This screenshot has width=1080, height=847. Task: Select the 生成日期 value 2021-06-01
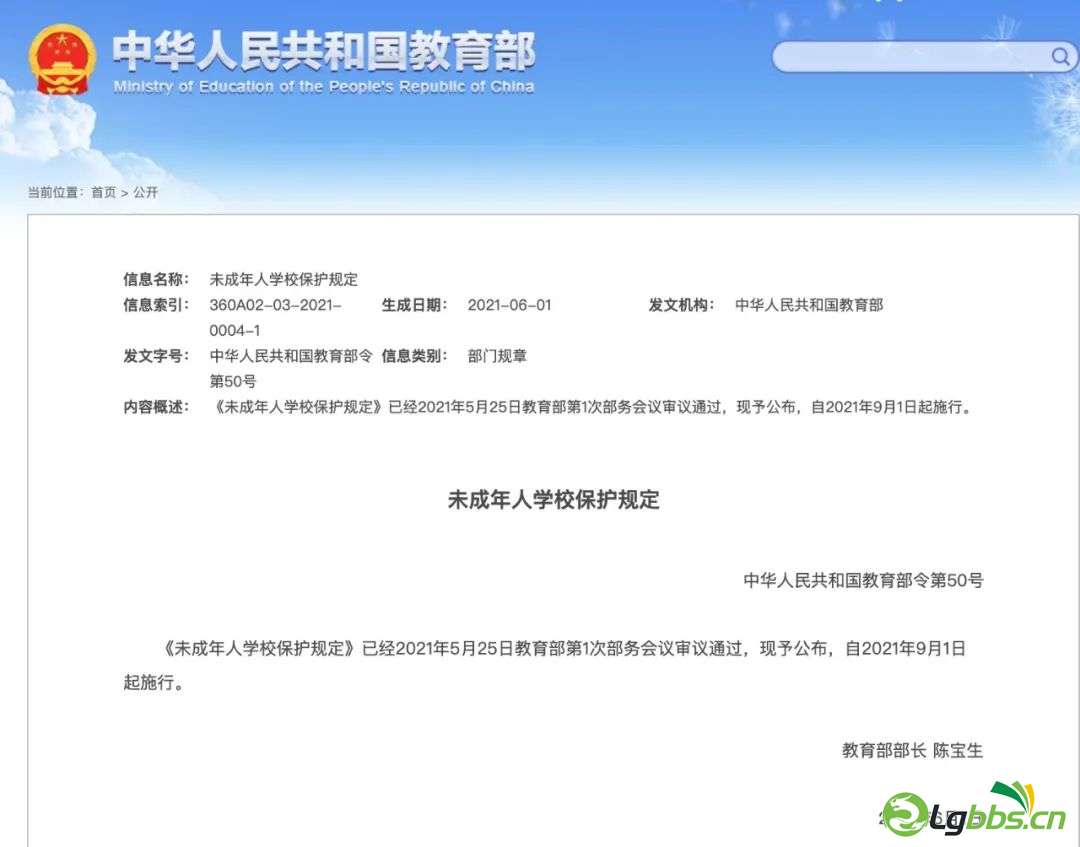[510, 305]
